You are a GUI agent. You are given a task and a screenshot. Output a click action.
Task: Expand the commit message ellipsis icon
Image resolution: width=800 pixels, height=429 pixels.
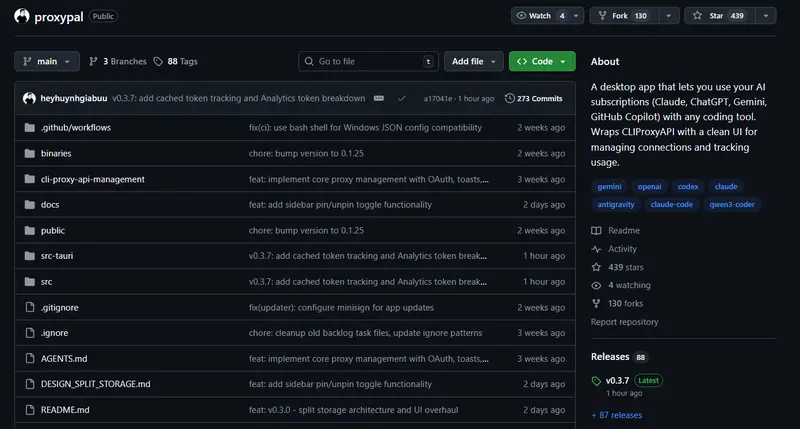pos(378,98)
